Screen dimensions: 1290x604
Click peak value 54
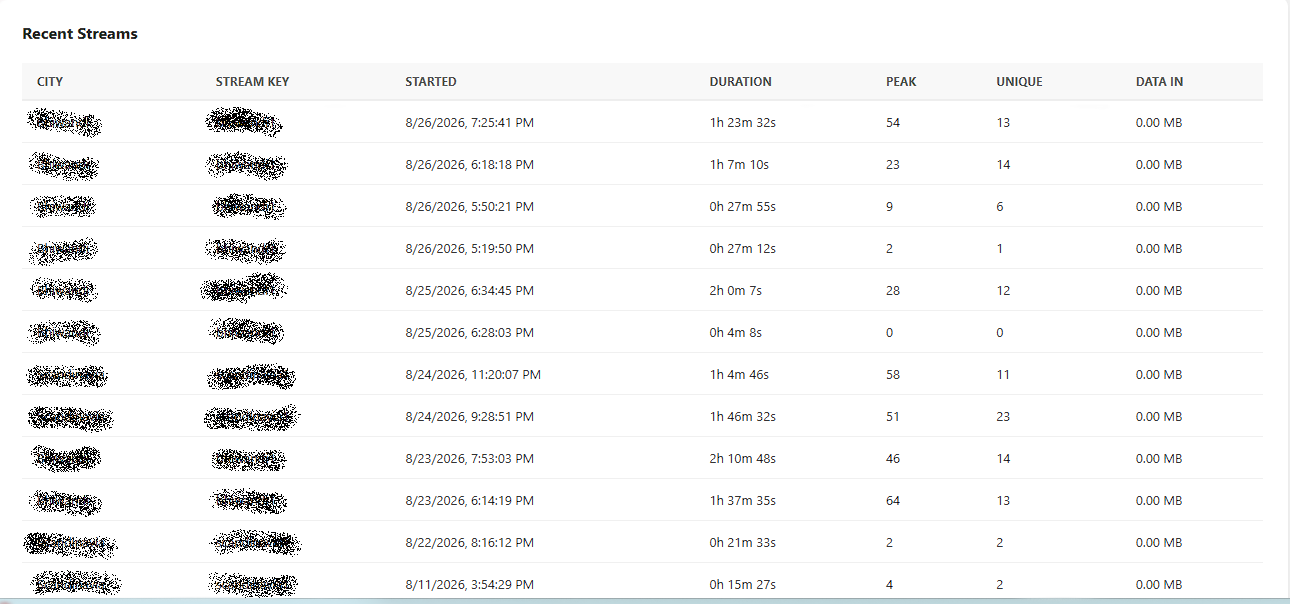(893, 123)
